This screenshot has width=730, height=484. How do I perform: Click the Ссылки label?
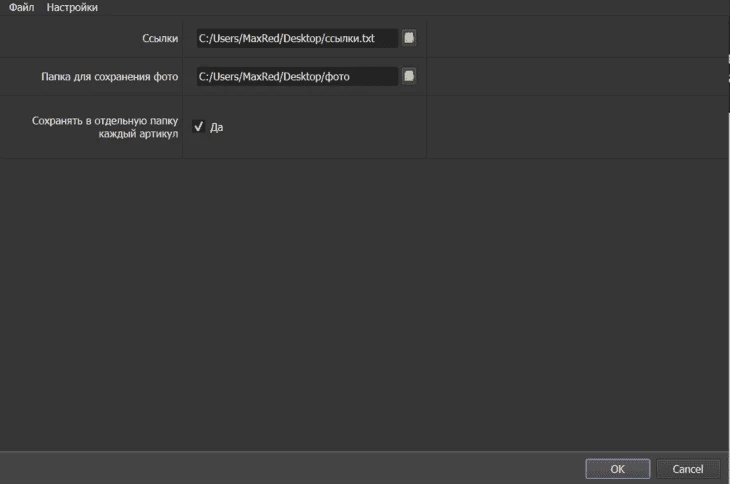click(160, 39)
